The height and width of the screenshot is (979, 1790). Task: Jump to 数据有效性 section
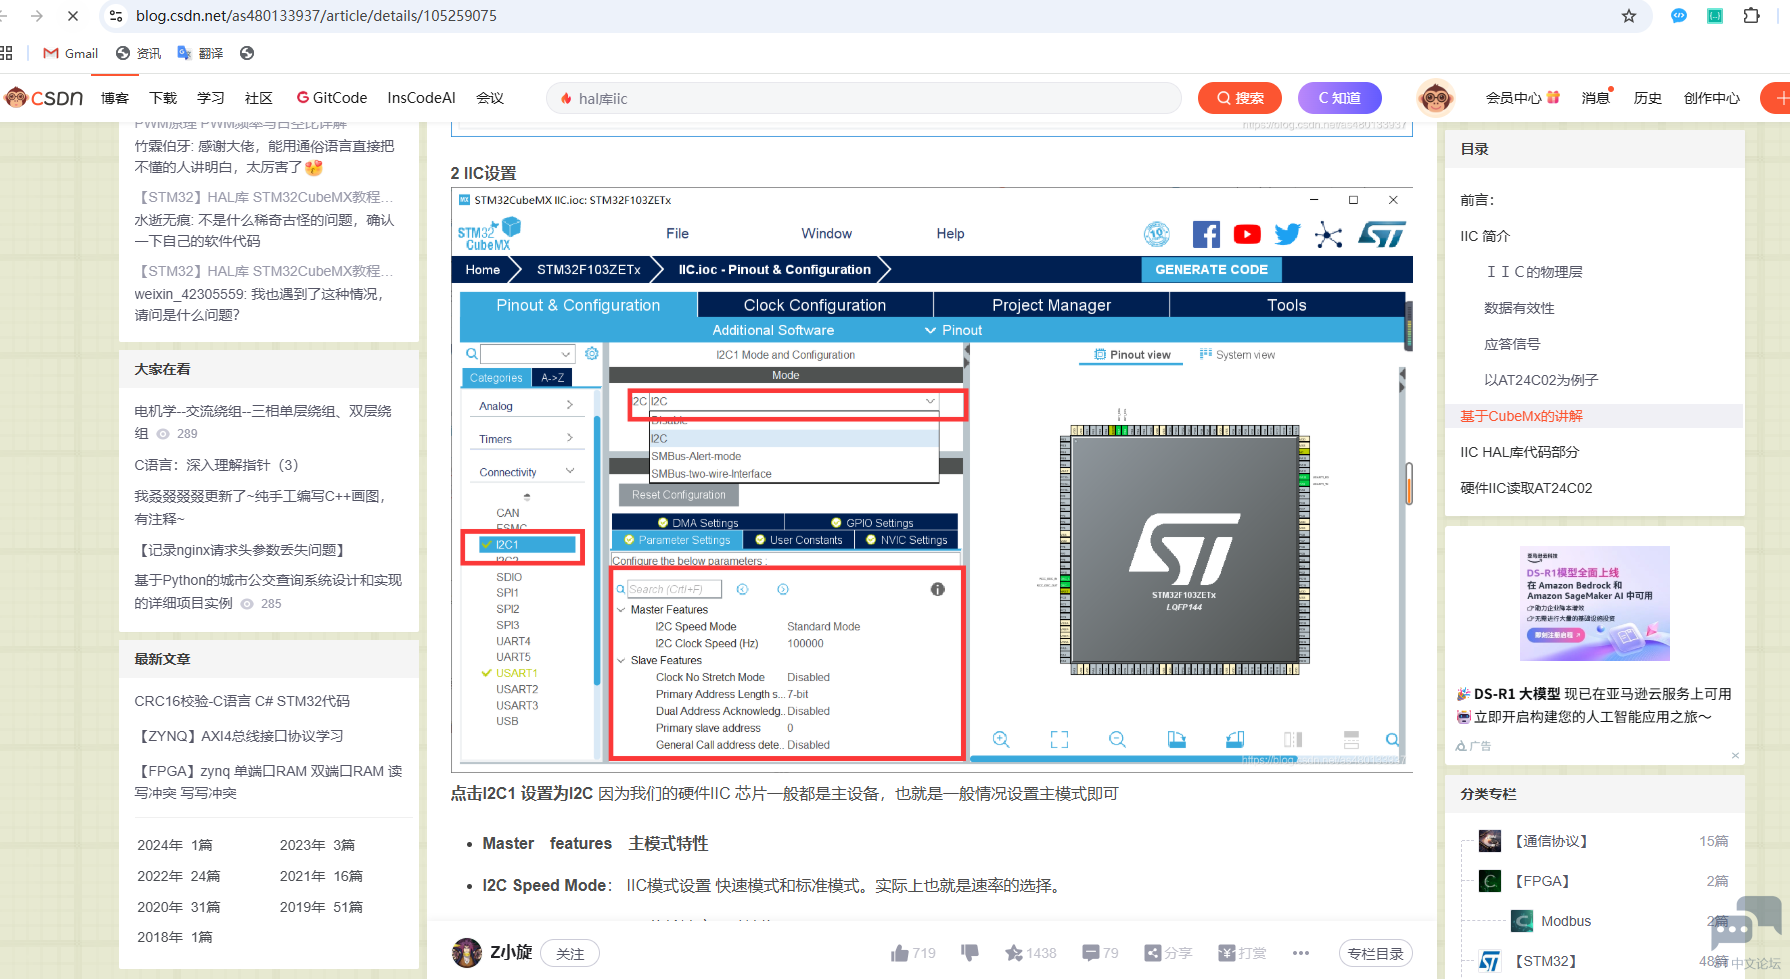(x=1519, y=308)
